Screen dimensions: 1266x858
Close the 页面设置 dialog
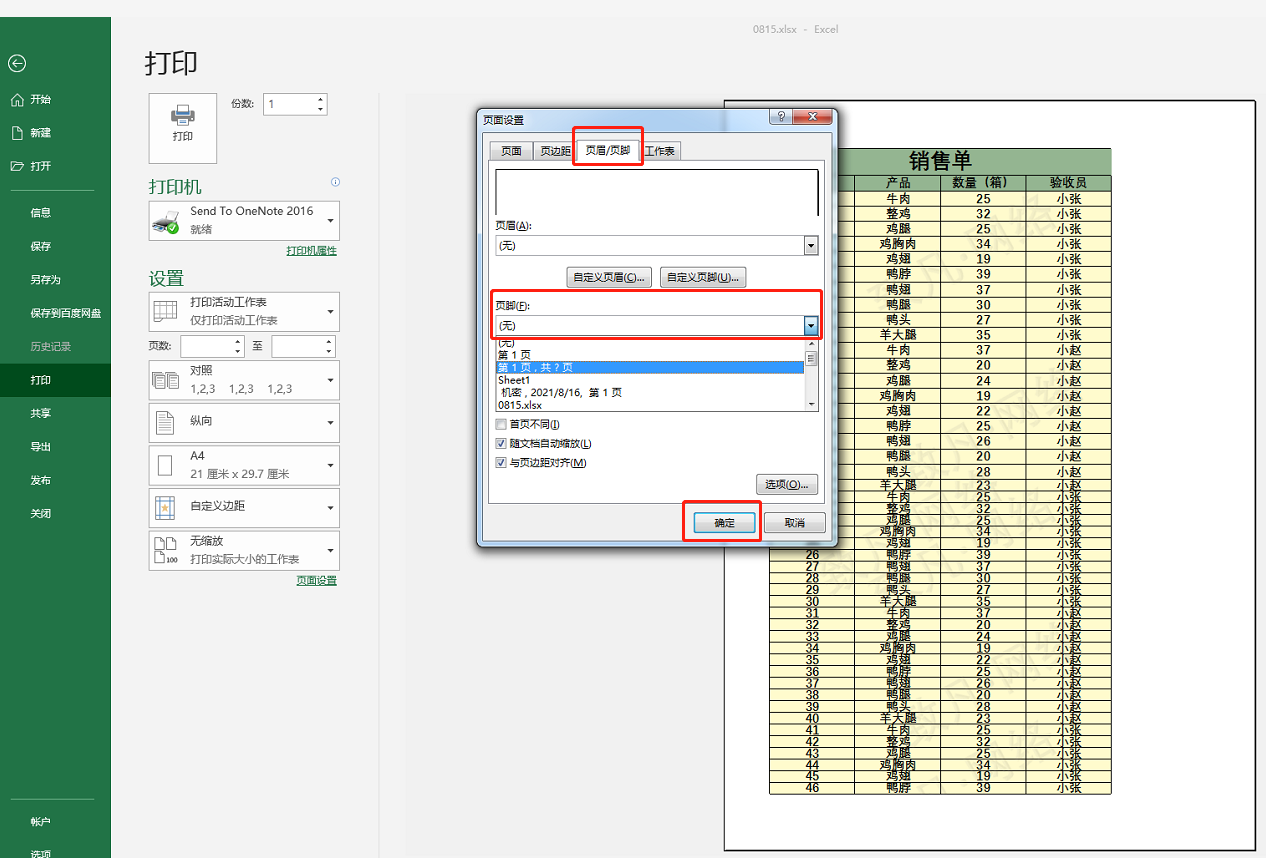coord(813,116)
